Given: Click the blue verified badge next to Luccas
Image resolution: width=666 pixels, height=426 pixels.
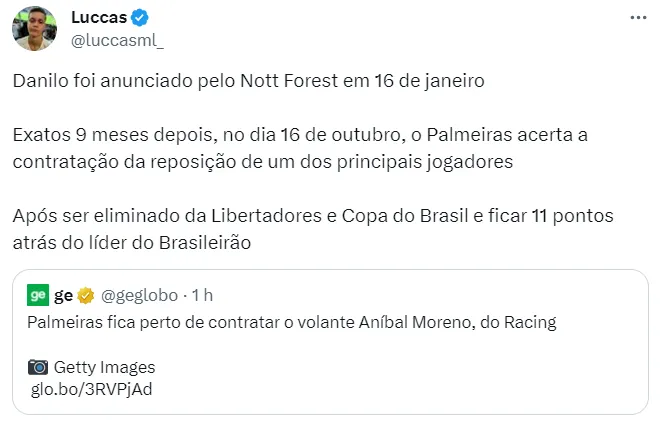Looking at the screenshot, I should pyautogui.click(x=139, y=17).
